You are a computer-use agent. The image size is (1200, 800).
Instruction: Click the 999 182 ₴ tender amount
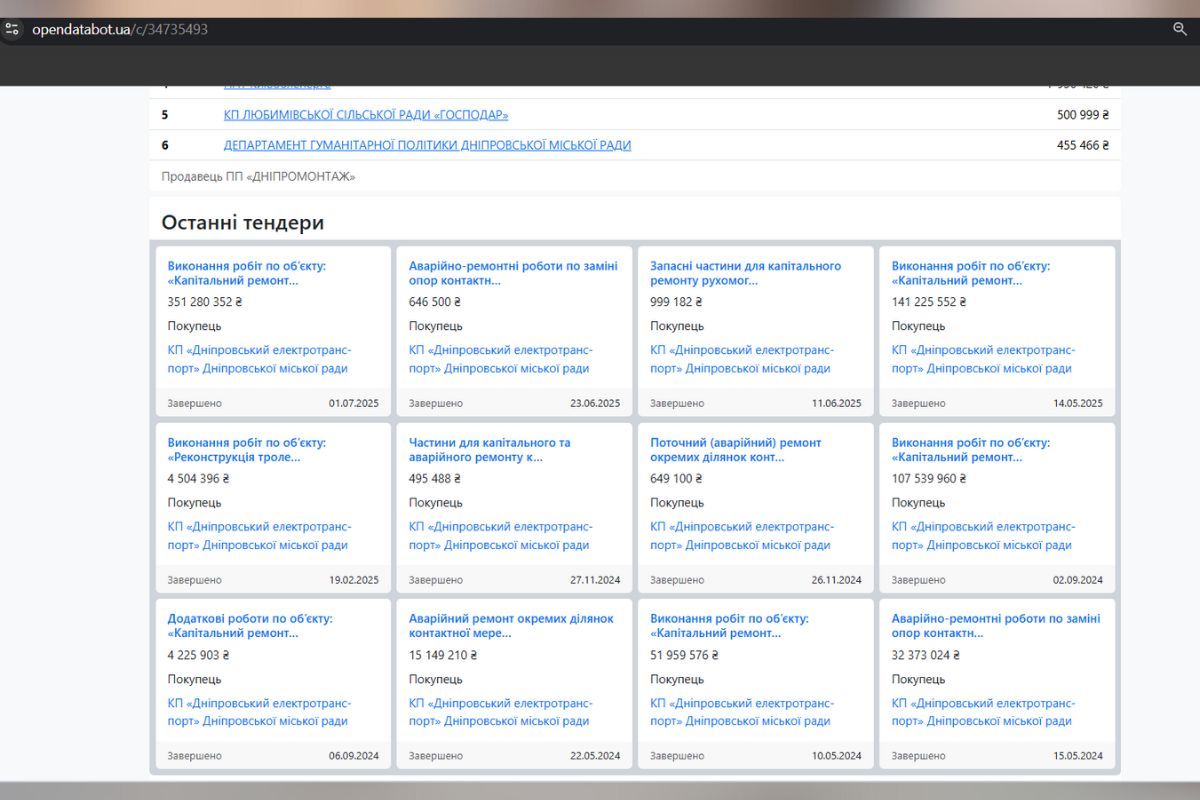click(676, 302)
